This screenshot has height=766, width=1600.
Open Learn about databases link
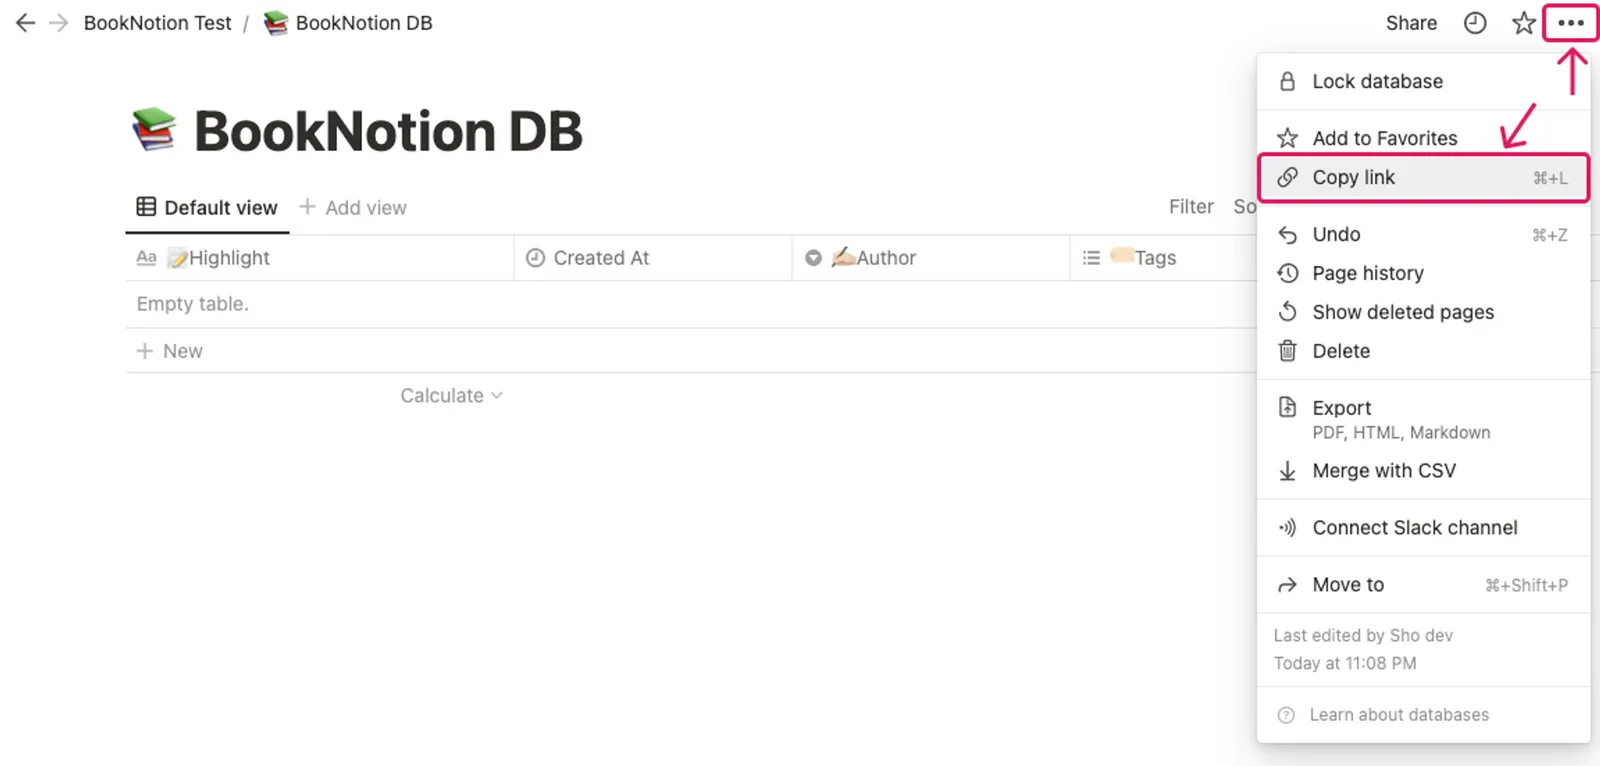click(1399, 715)
